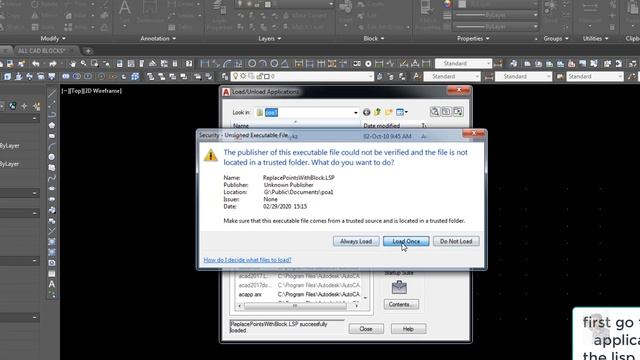The image size is (640, 360).
Task: Click the Startup Suite briefcase icon
Action: point(399,287)
